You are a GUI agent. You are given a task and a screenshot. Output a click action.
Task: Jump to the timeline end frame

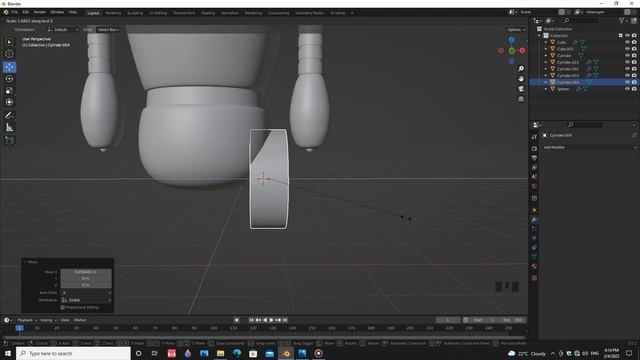285,320
